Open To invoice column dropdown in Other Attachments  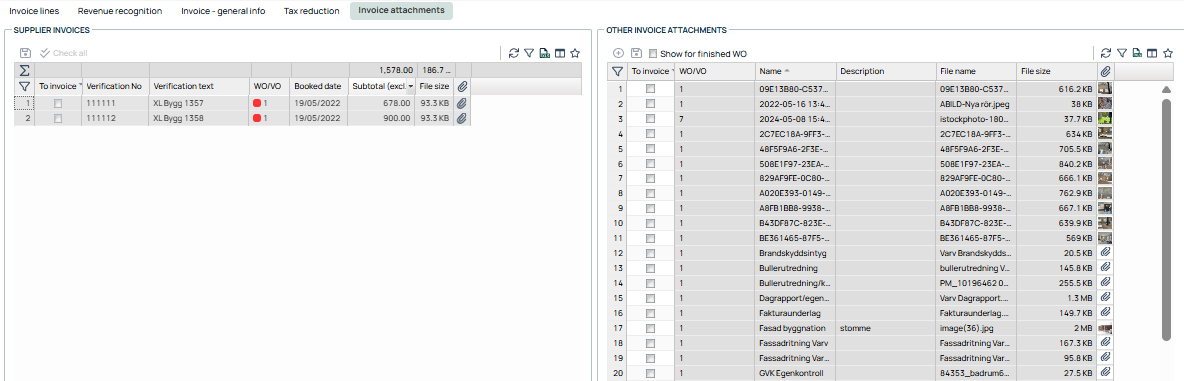(x=672, y=71)
